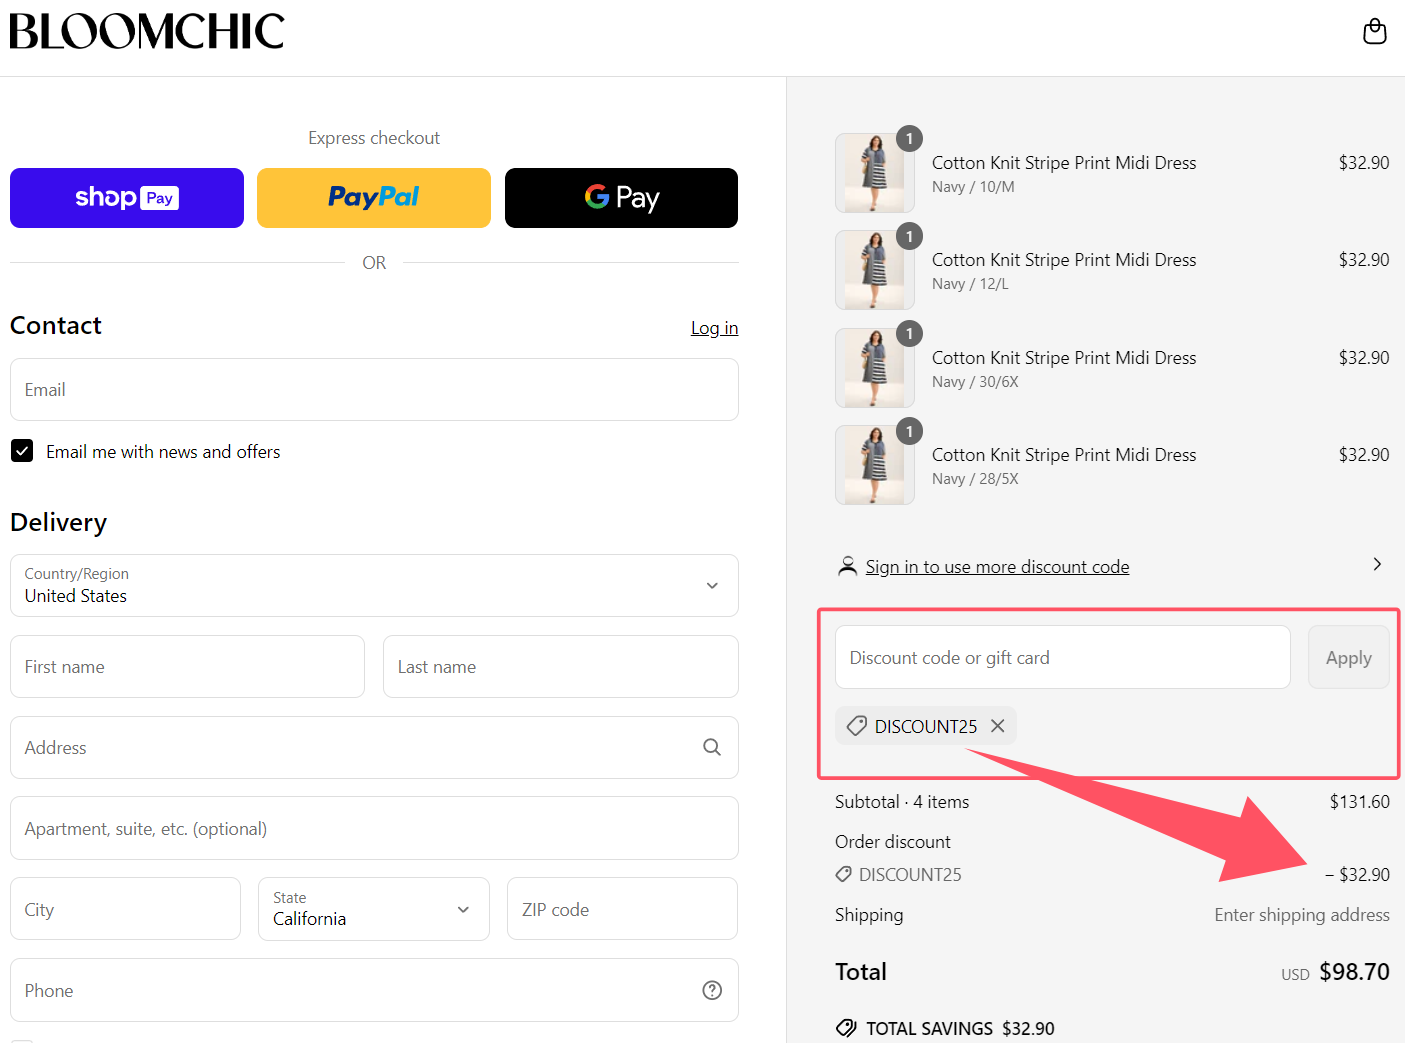The image size is (1405, 1043).
Task: Open the shopping bag cart icon
Action: coord(1375,31)
